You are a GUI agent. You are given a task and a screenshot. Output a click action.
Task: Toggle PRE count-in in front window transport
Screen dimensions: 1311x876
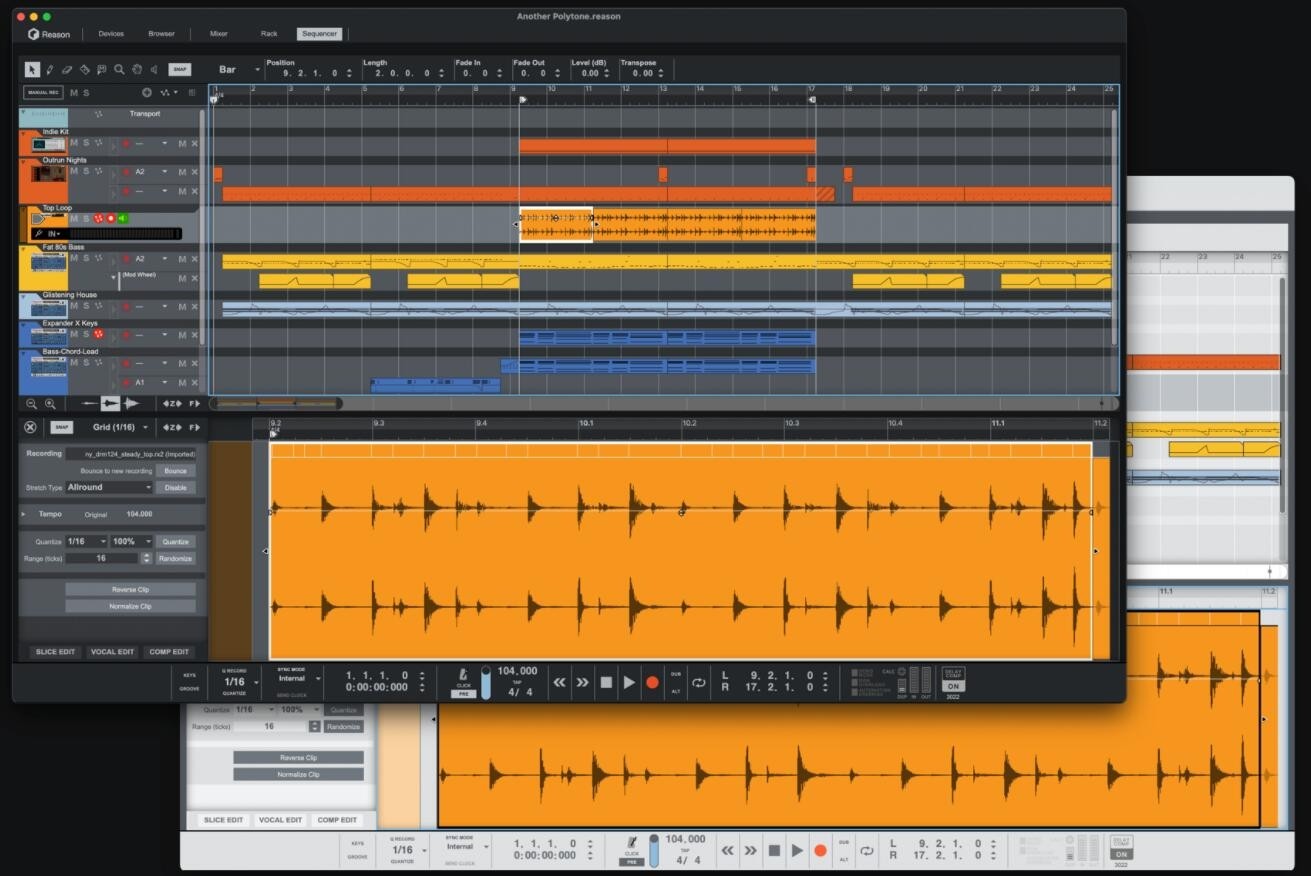(463, 693)
